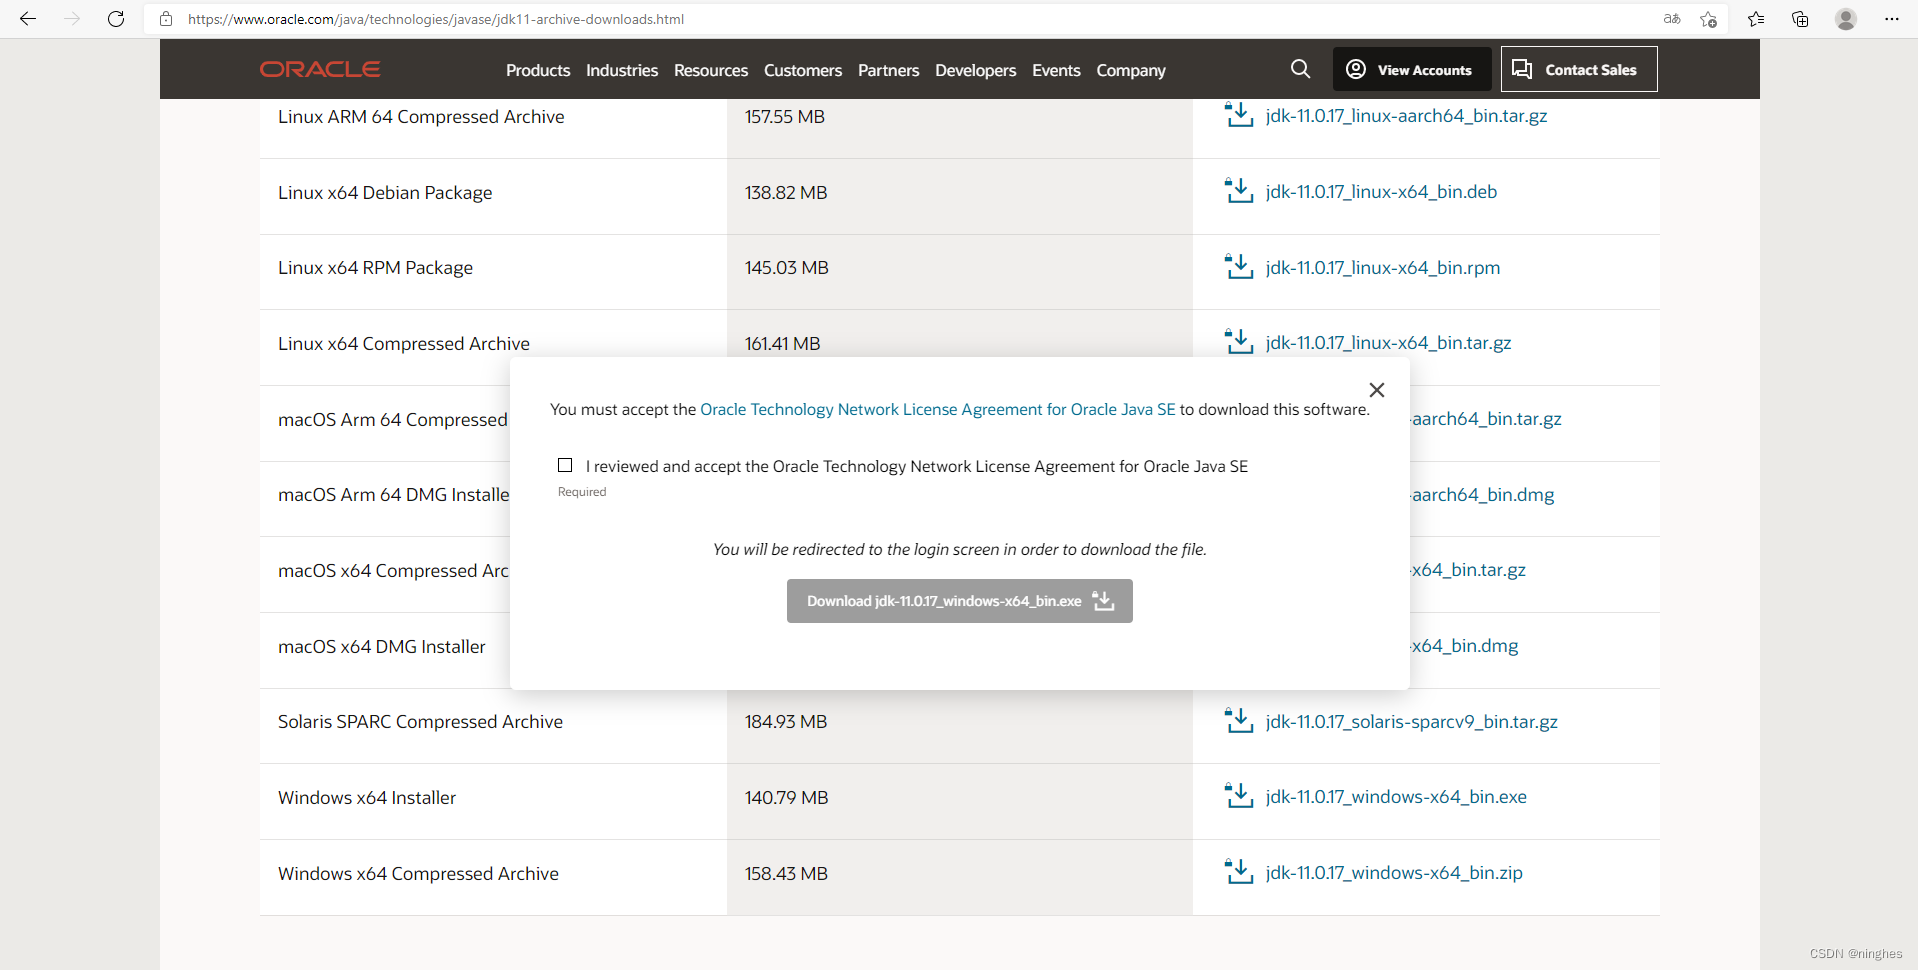1918x970 pixels.
Task: Check the license agreement acceptance checkbox
Action: click(565, 465)
